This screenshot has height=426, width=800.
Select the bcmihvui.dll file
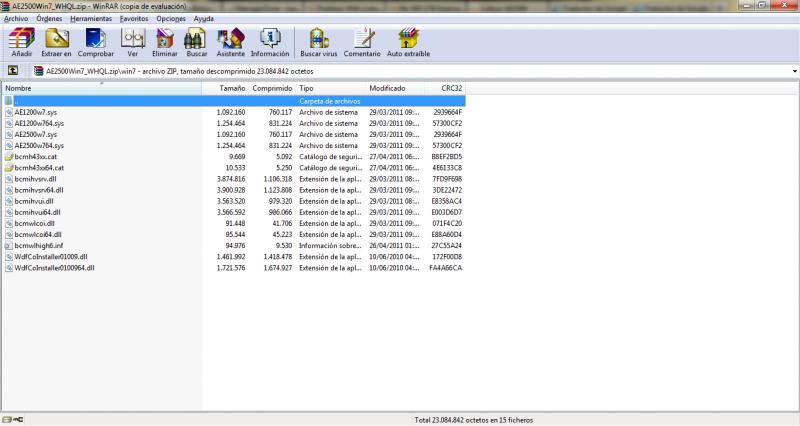[x=34, y=201]
